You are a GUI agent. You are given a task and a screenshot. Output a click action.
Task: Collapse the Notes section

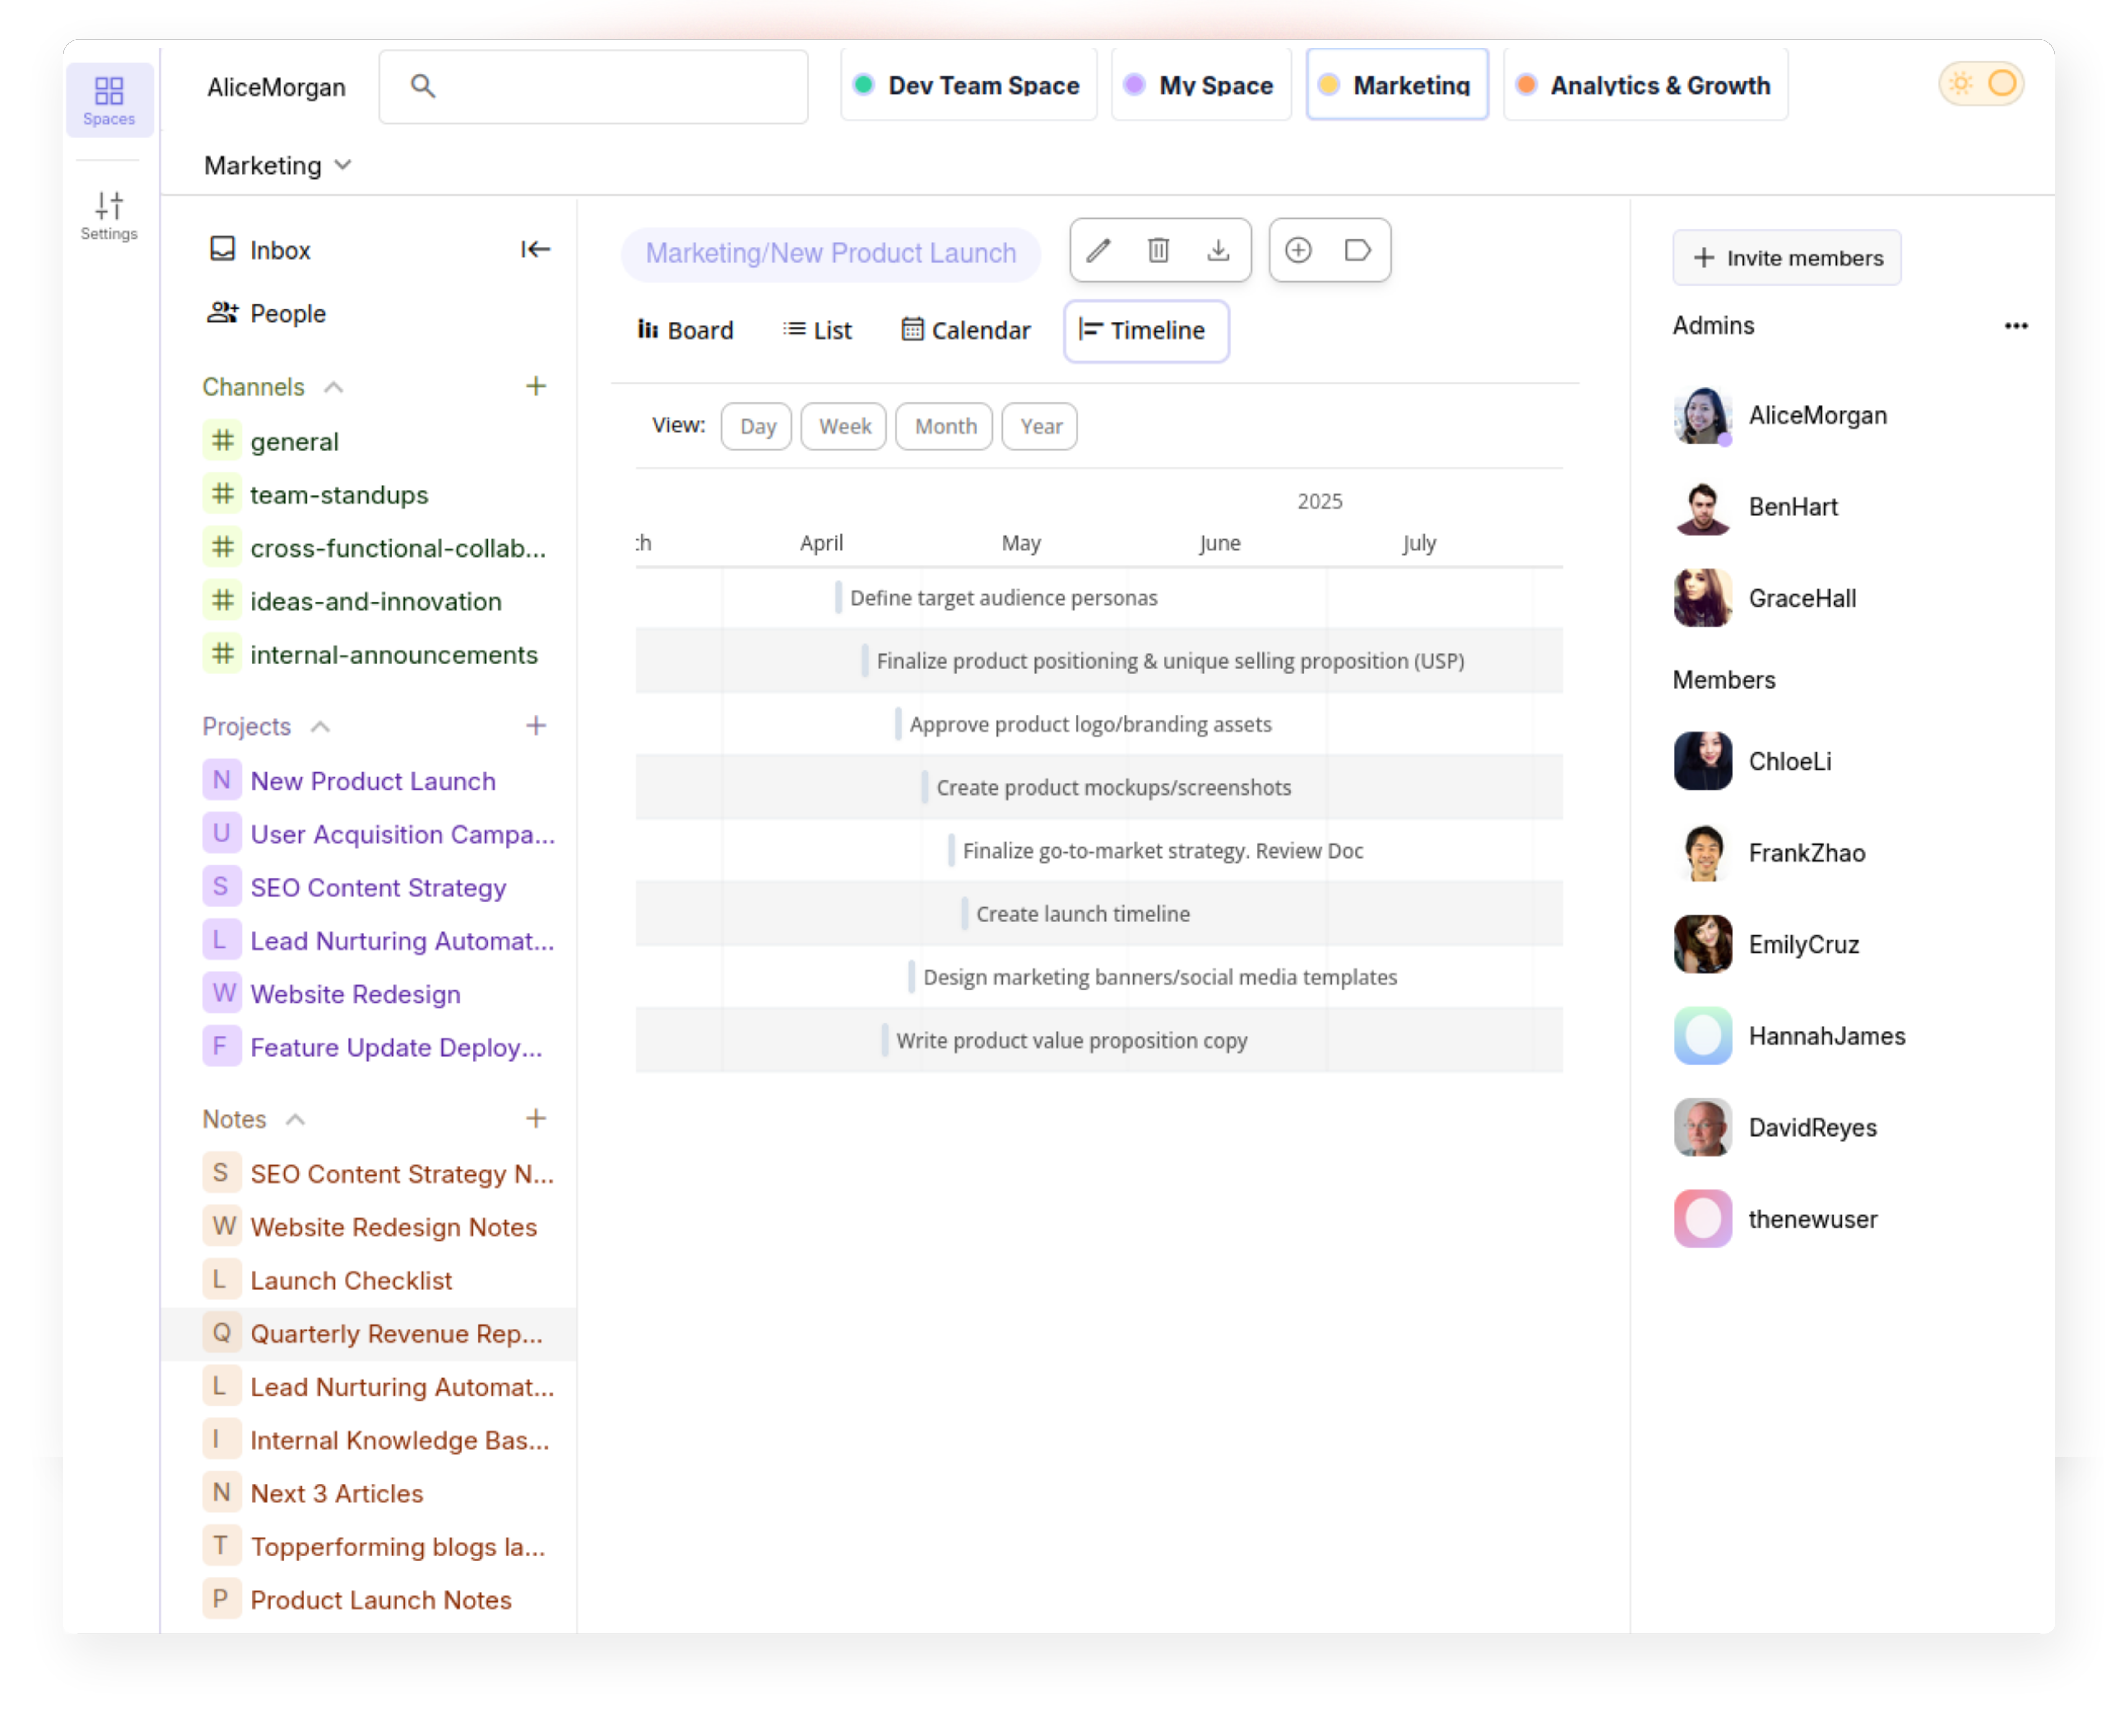pos(295,1120)
